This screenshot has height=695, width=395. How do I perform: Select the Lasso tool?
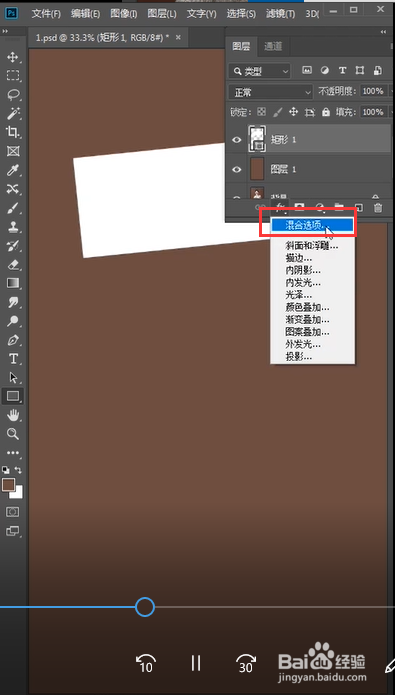coord(13,94)
